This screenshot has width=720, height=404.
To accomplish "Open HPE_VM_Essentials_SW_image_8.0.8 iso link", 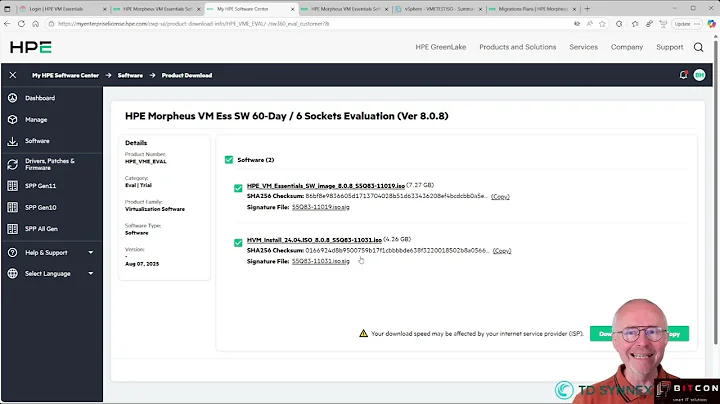I will coord(326,185).
